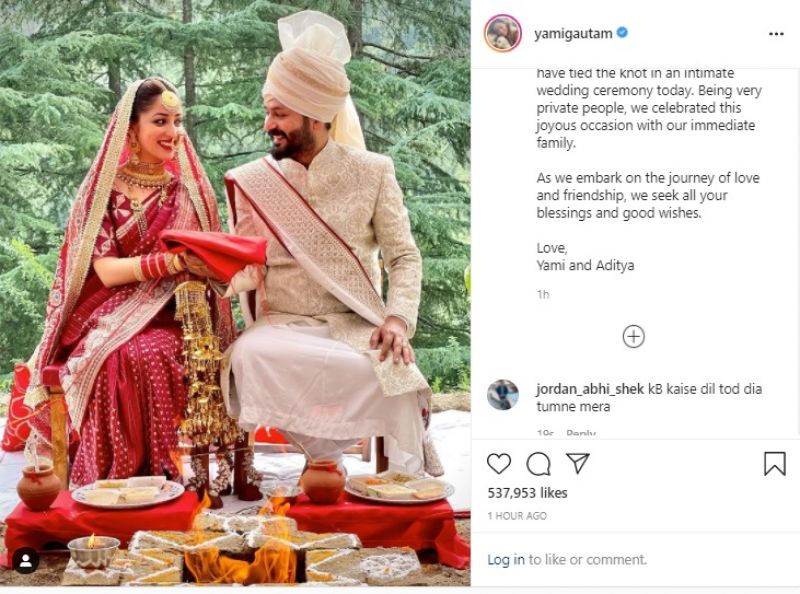This screenshot has width=800, height=594.
Task: Click the 1h caption timestamp
Action: (543, 294)
